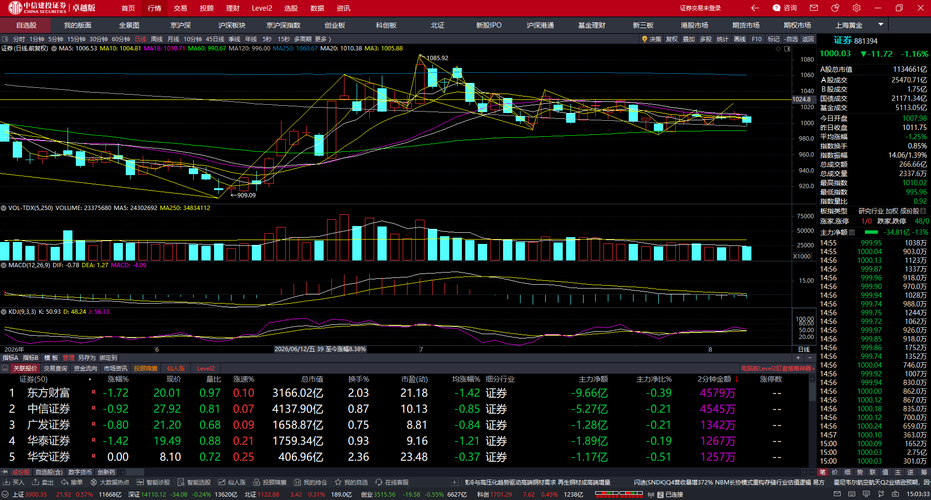The height and width of the screenshot is (500, 931).
Task: Click down arrow beside 笔 tab
Action: click(x=812, y=472)
